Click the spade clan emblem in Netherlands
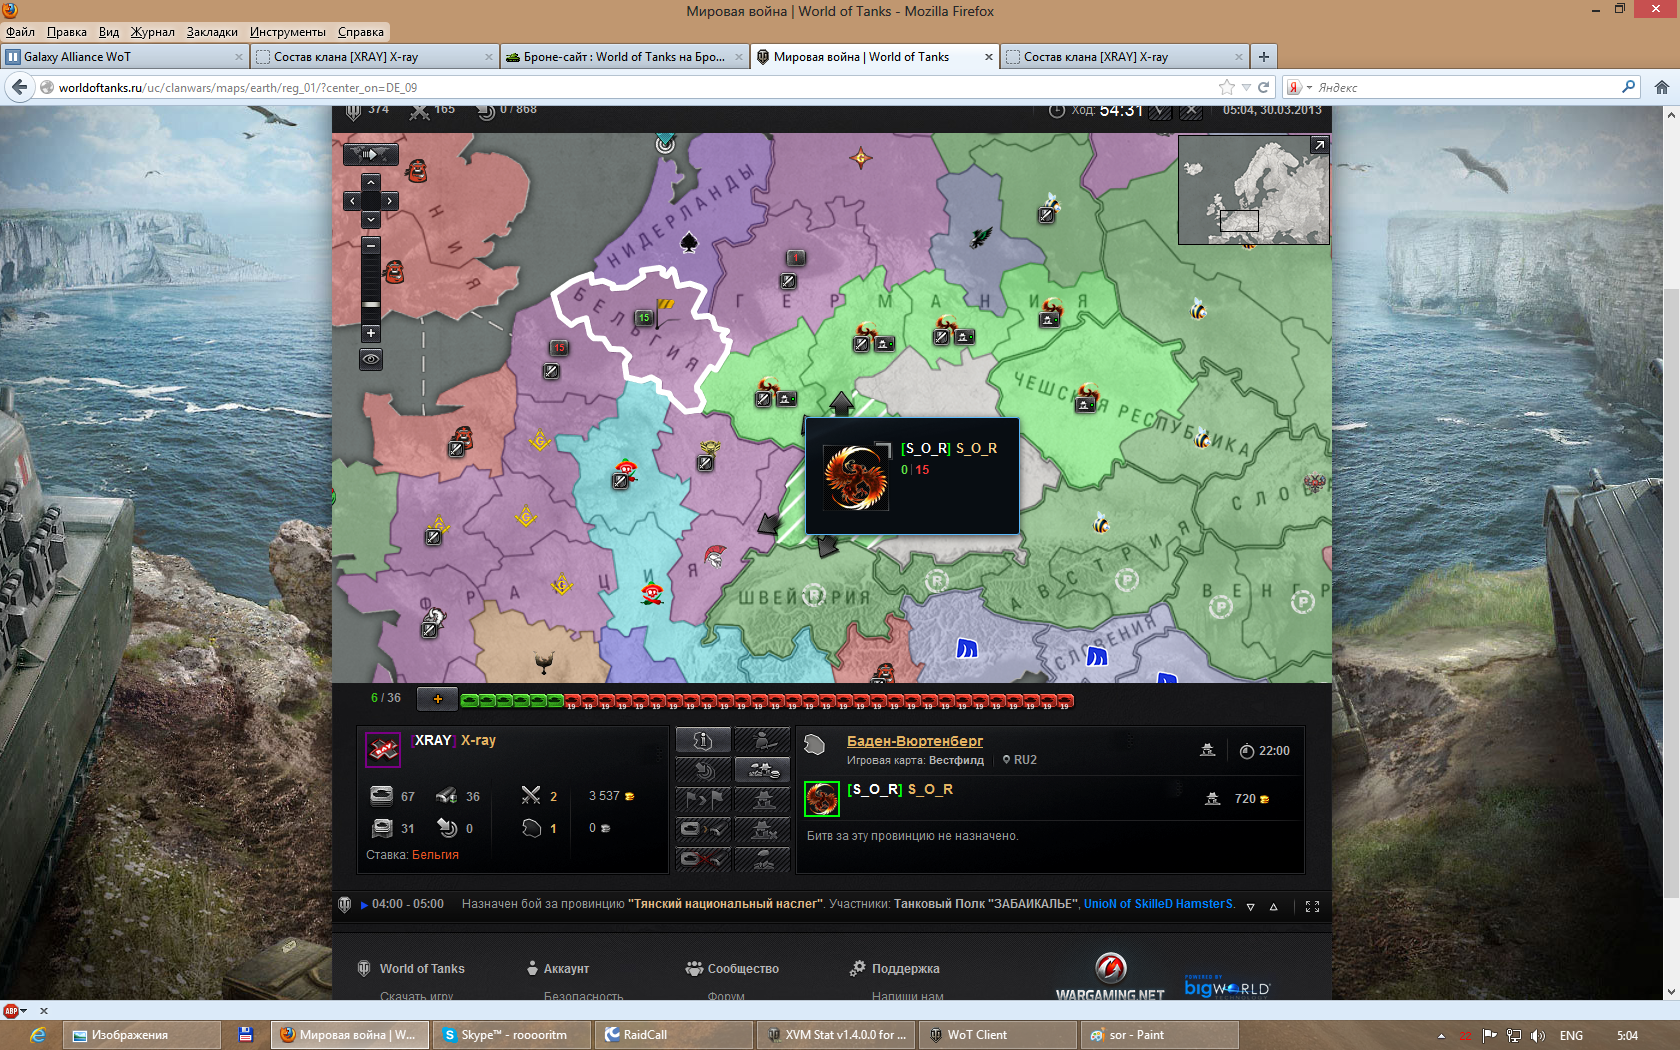This screenshot has width=1680, height=1050. pyautogui.click(x=689, y=242)
